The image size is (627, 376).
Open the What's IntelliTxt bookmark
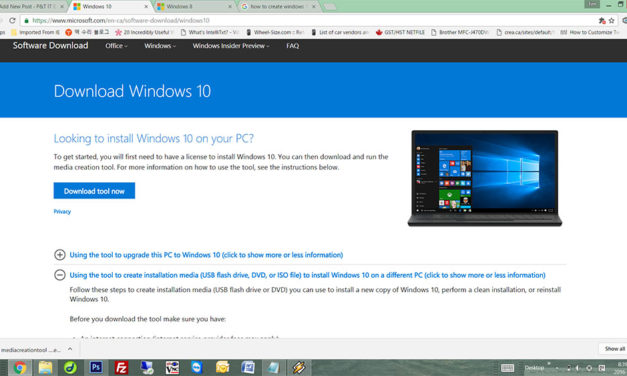pyautogui.click(x=210, y=32)
